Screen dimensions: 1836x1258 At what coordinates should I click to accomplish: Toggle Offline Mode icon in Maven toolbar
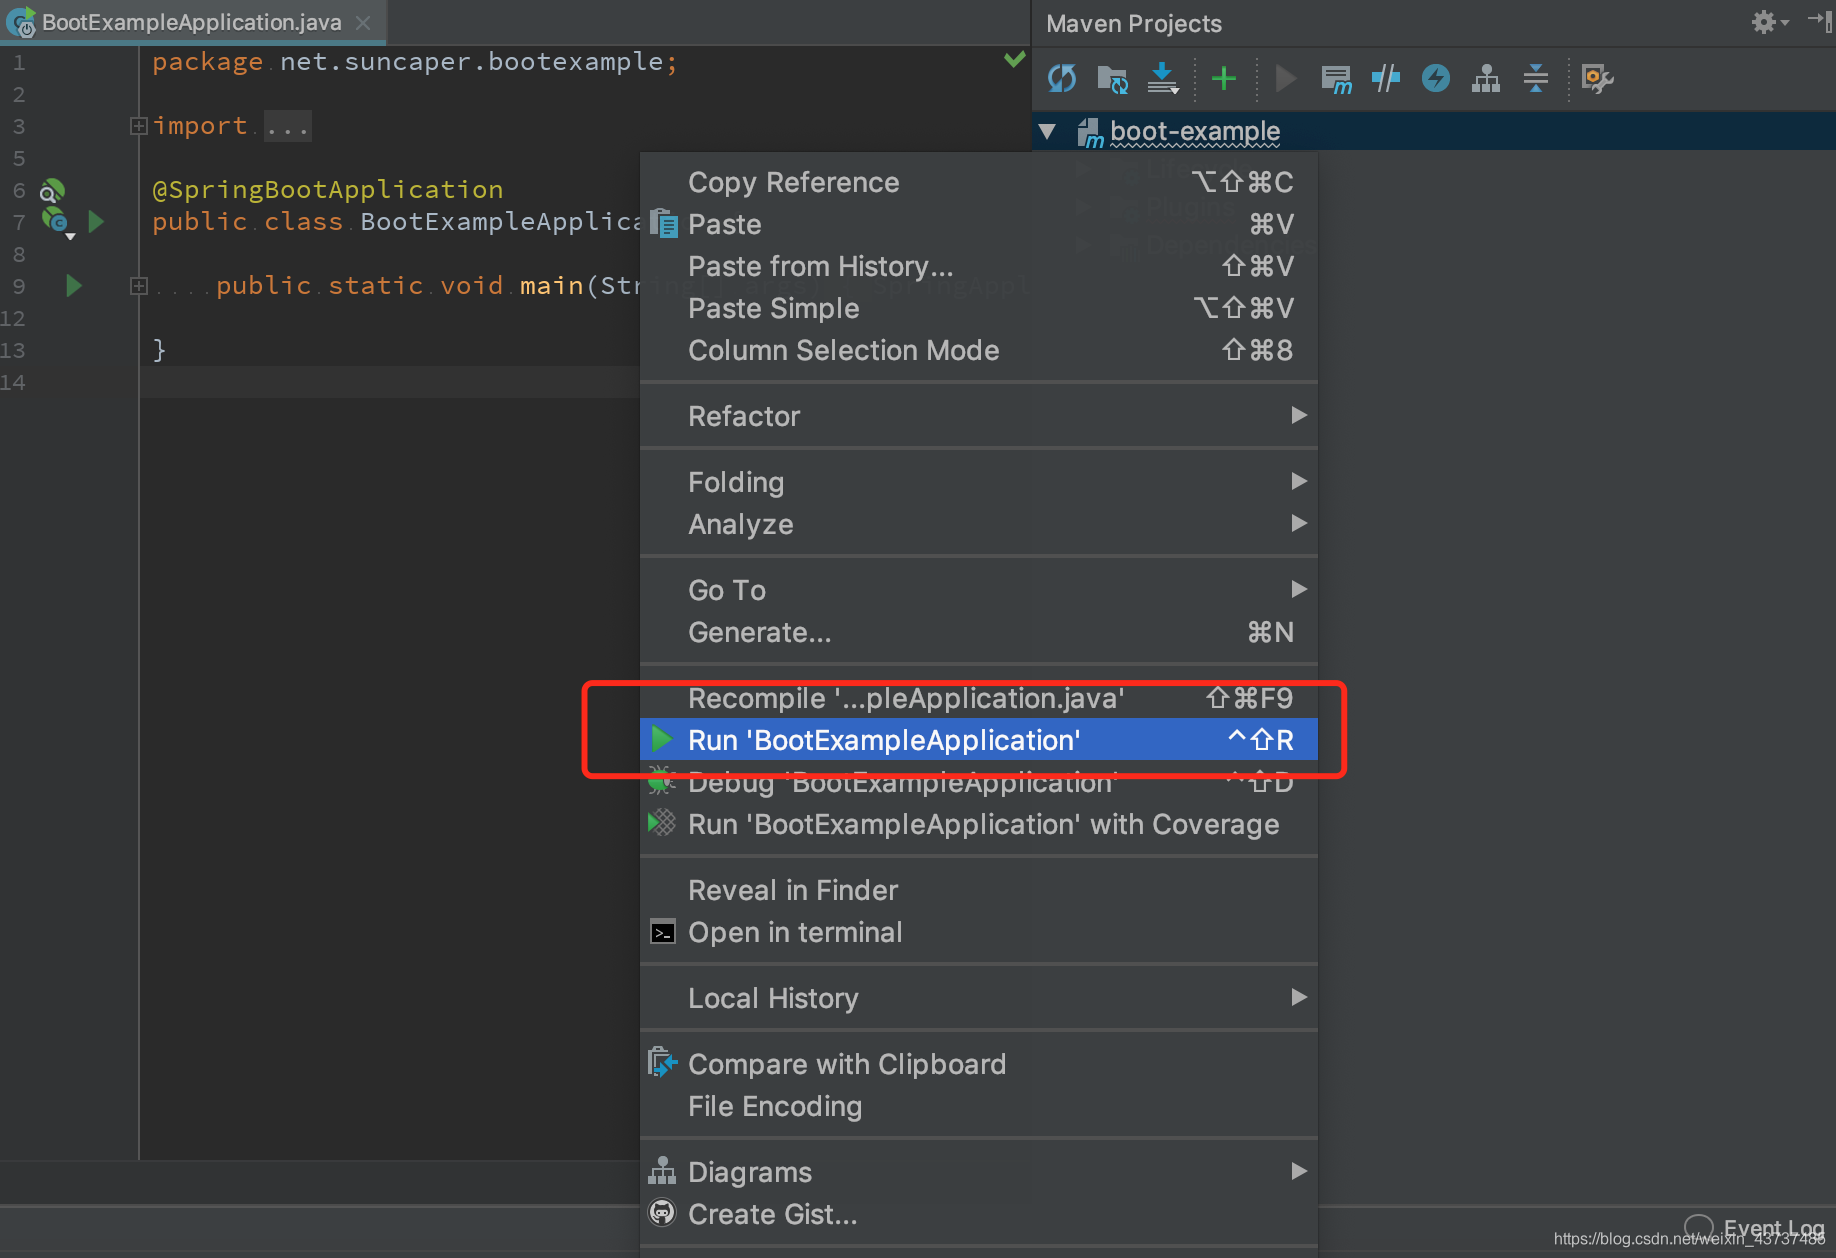(1386, 78)
